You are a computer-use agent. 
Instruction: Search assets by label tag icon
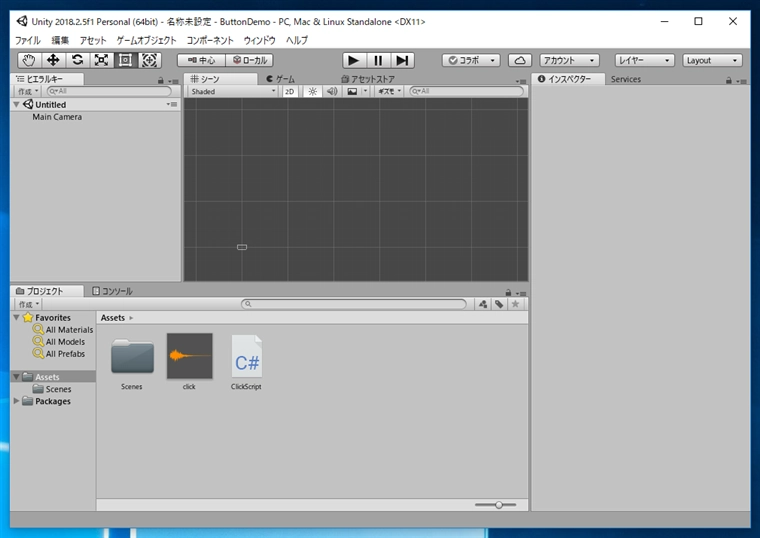point(499,304)
